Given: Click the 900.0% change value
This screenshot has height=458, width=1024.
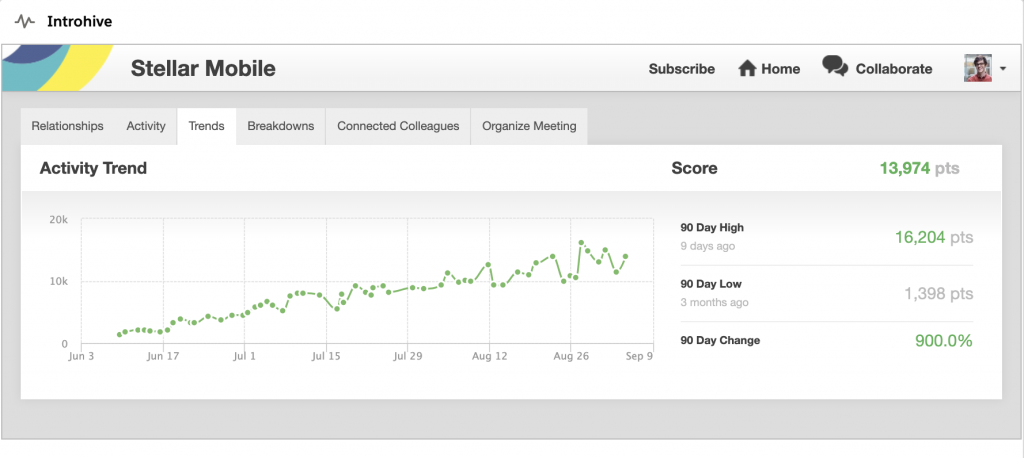Looking at the screenshot, I should [944, 340].
